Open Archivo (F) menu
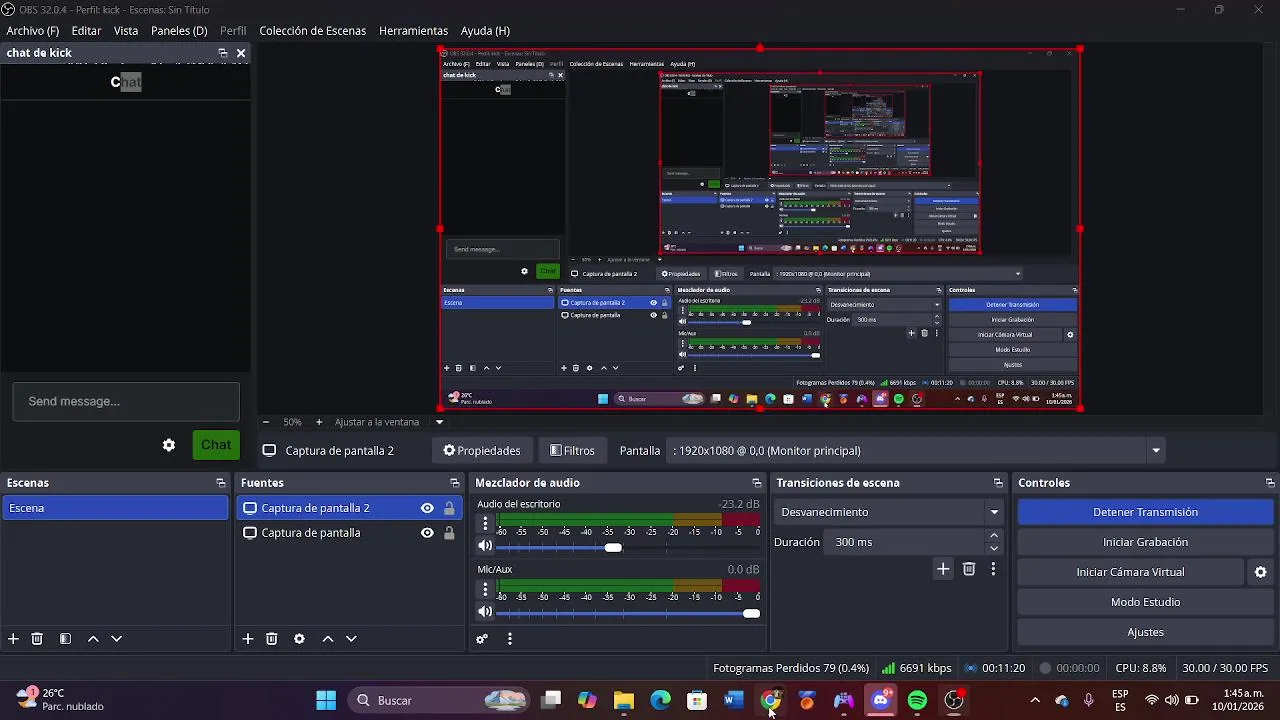Screen dimensions: 1280x720 pyautogui.click(x=32, y=31)
